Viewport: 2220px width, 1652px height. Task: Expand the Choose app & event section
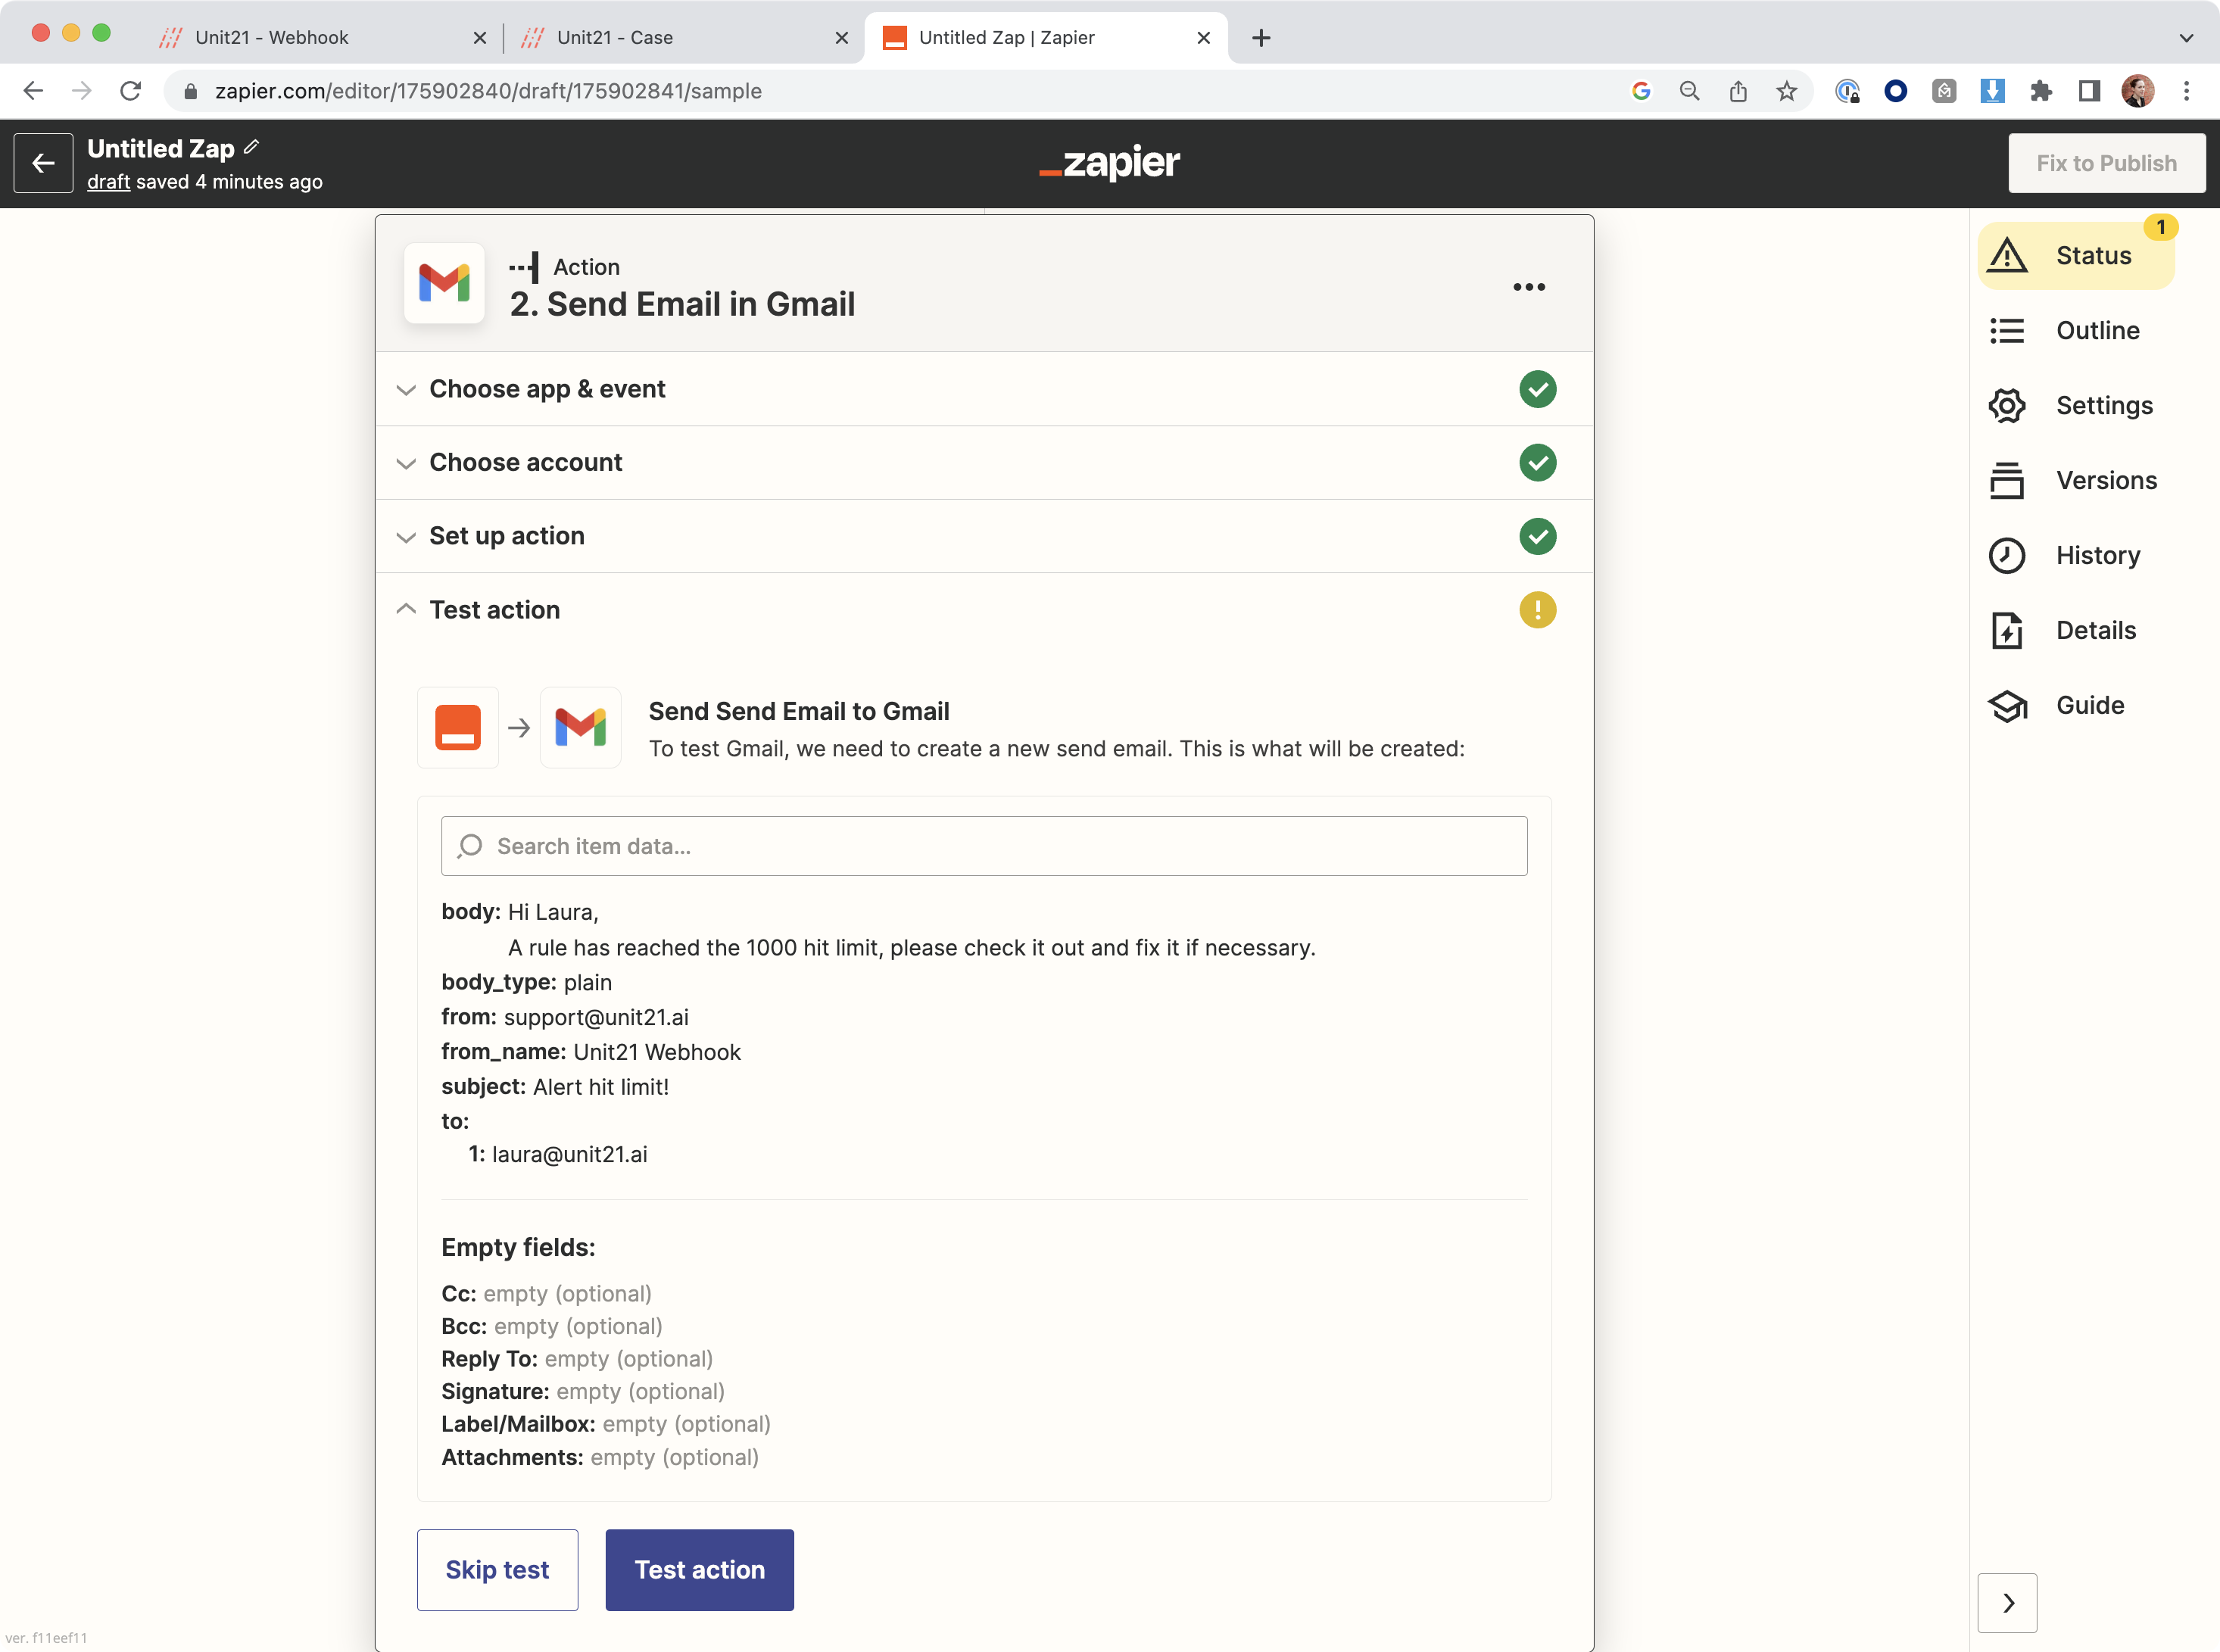tap(546, 389)
